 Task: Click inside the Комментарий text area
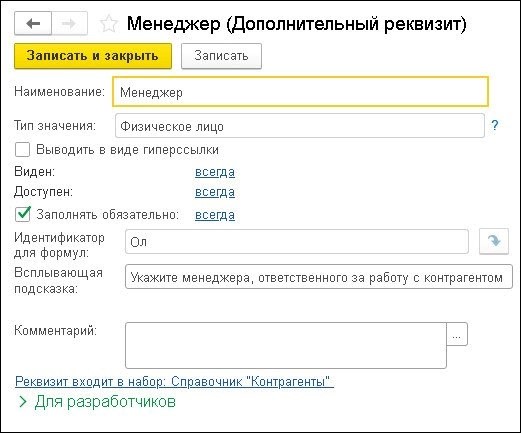click(x=286, y=345)
